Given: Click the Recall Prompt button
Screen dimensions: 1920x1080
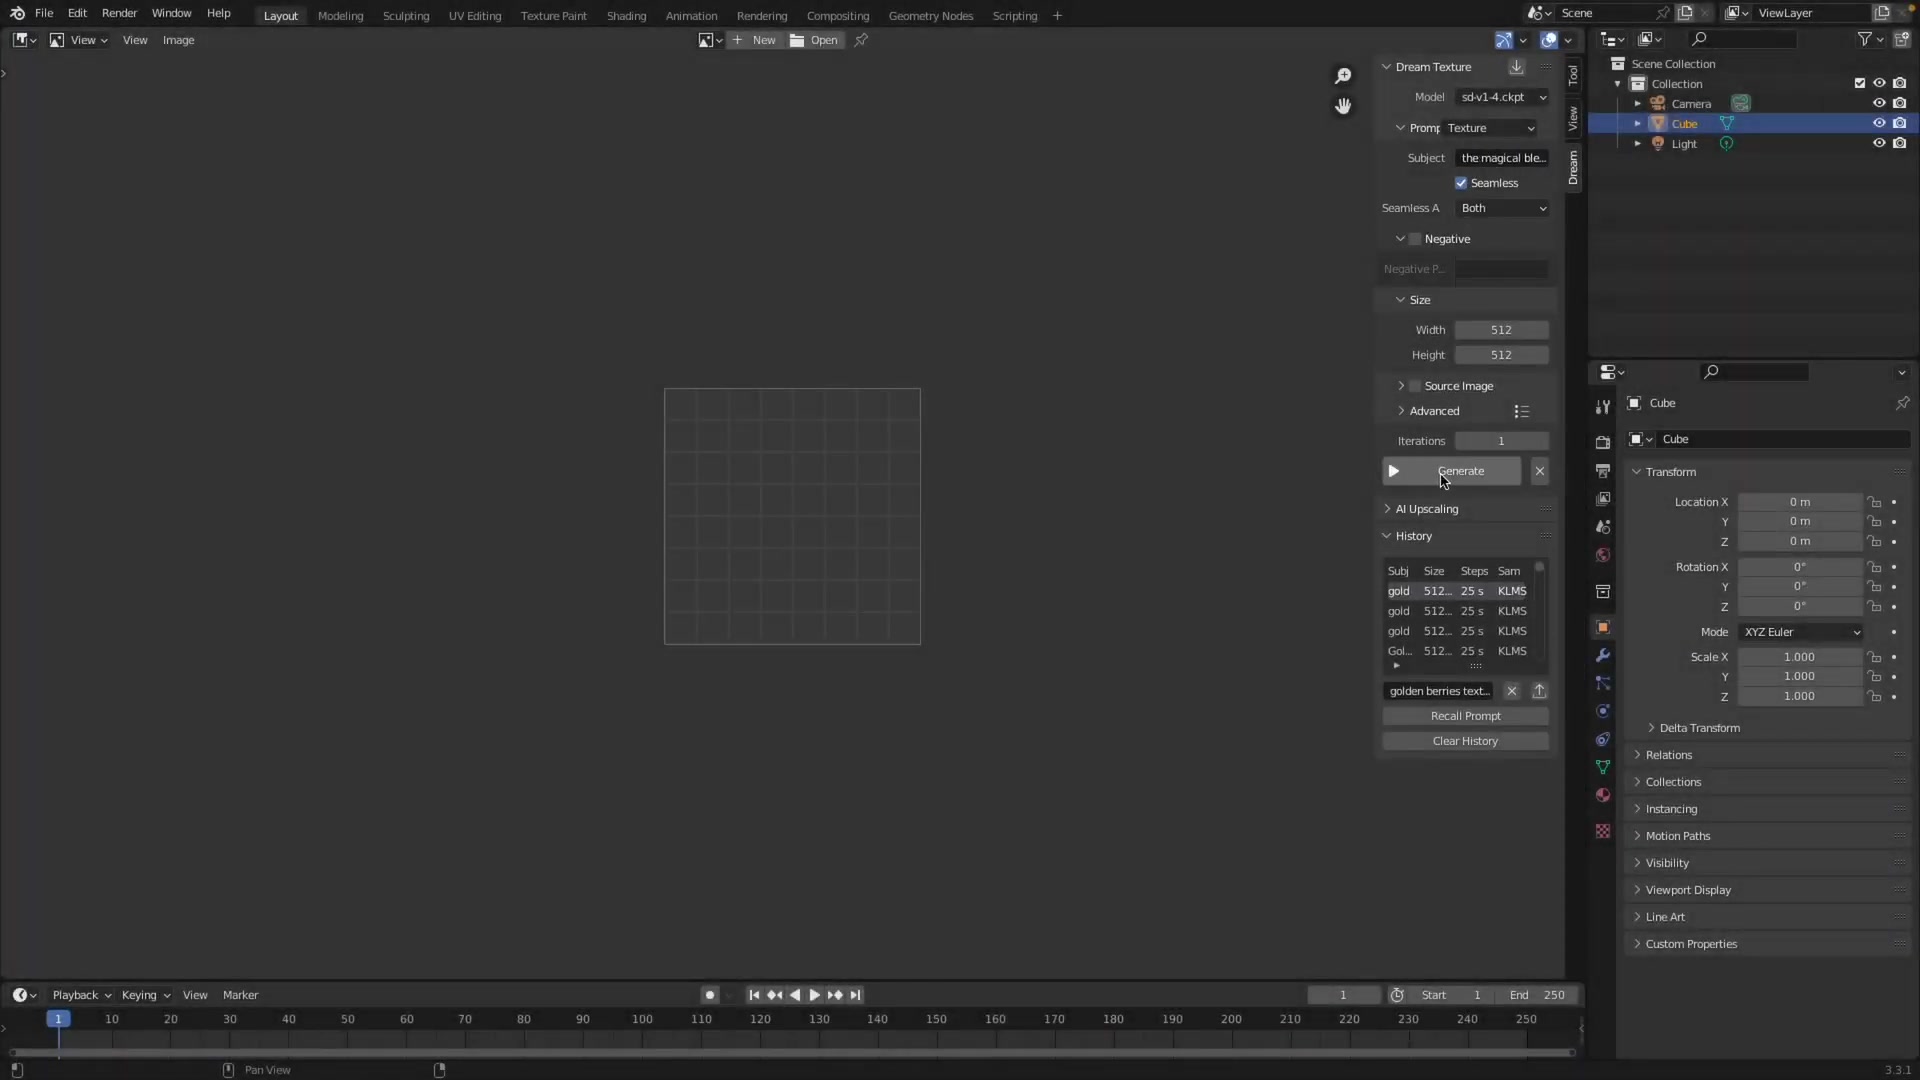Looking at the screenshot, I should pyautogui.click(x=1465, y=716).
